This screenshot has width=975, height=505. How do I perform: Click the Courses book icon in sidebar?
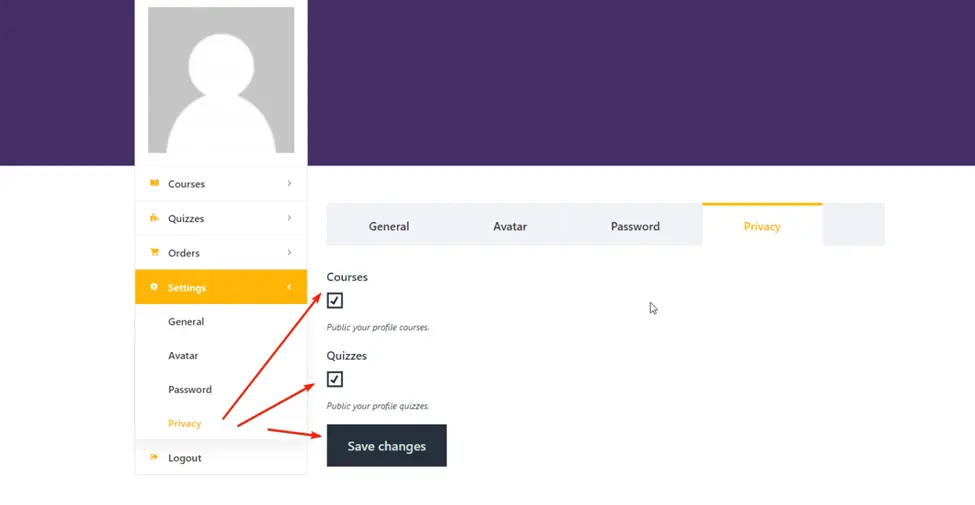pos(154,183)
